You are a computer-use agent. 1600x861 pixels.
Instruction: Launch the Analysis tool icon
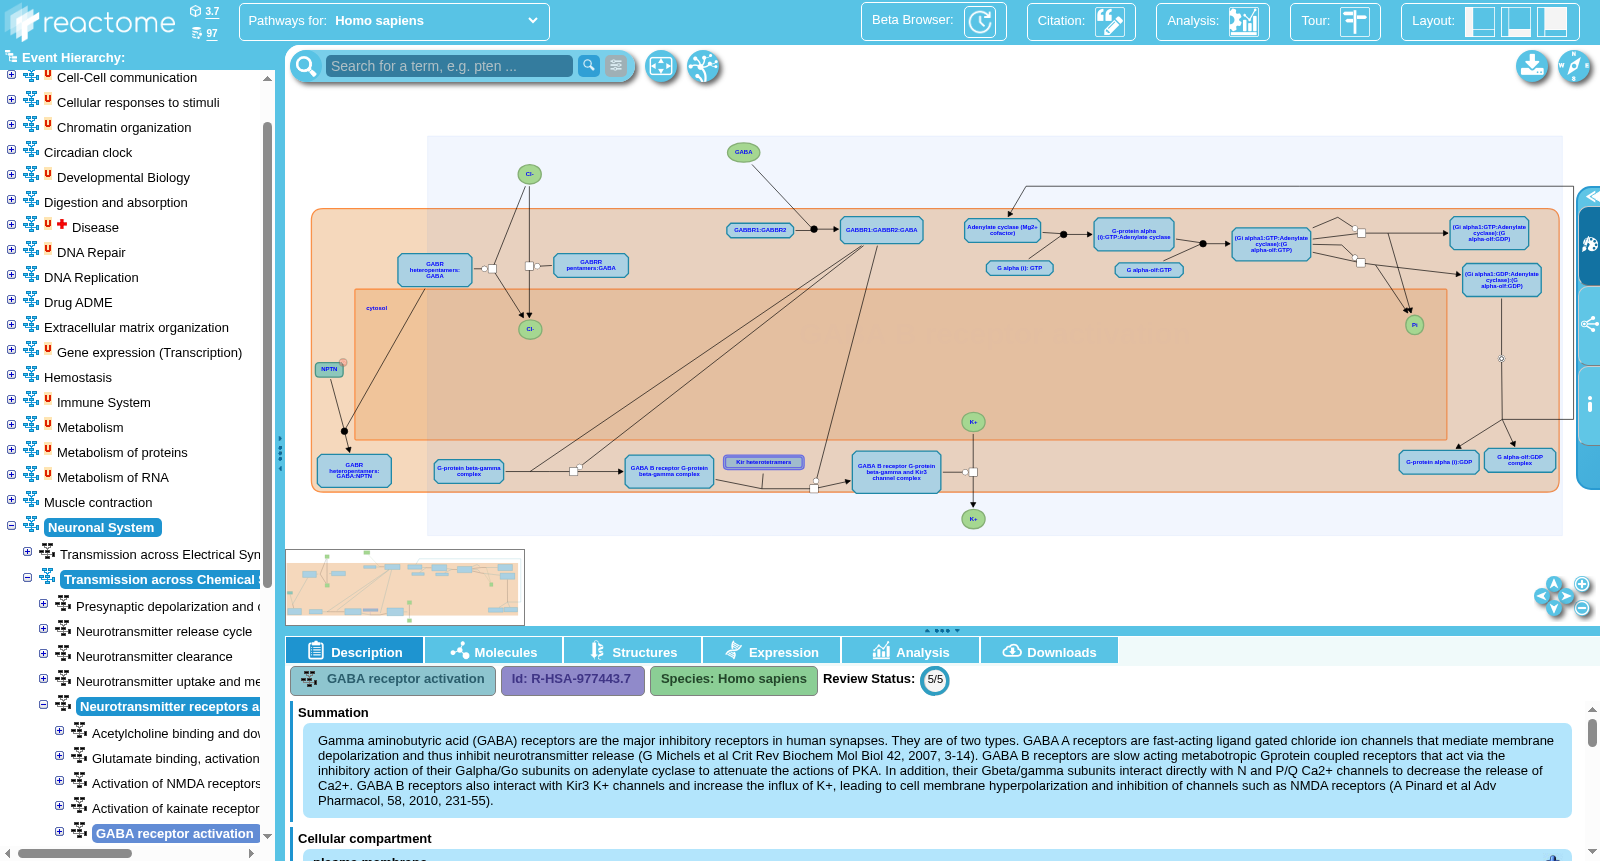point(1243,21)
